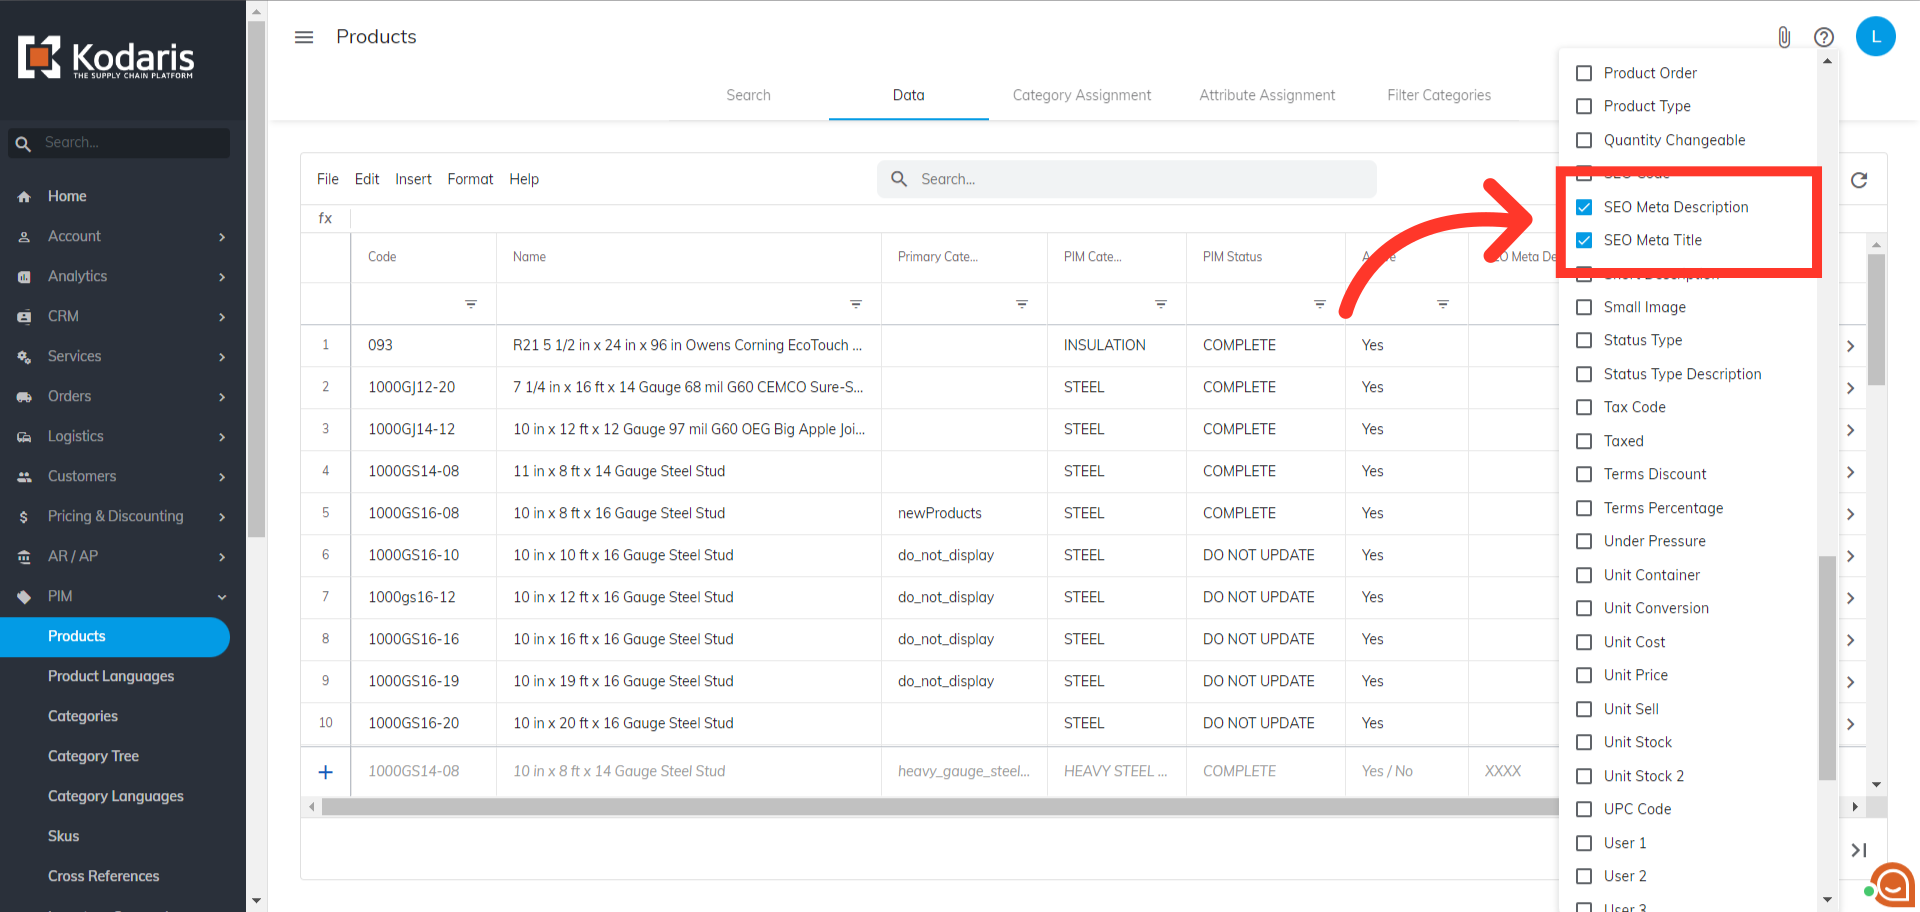Open the Cross References page
Image resolution: width=1920 pixels, height=912 pixels.
(x=104, y=876)
